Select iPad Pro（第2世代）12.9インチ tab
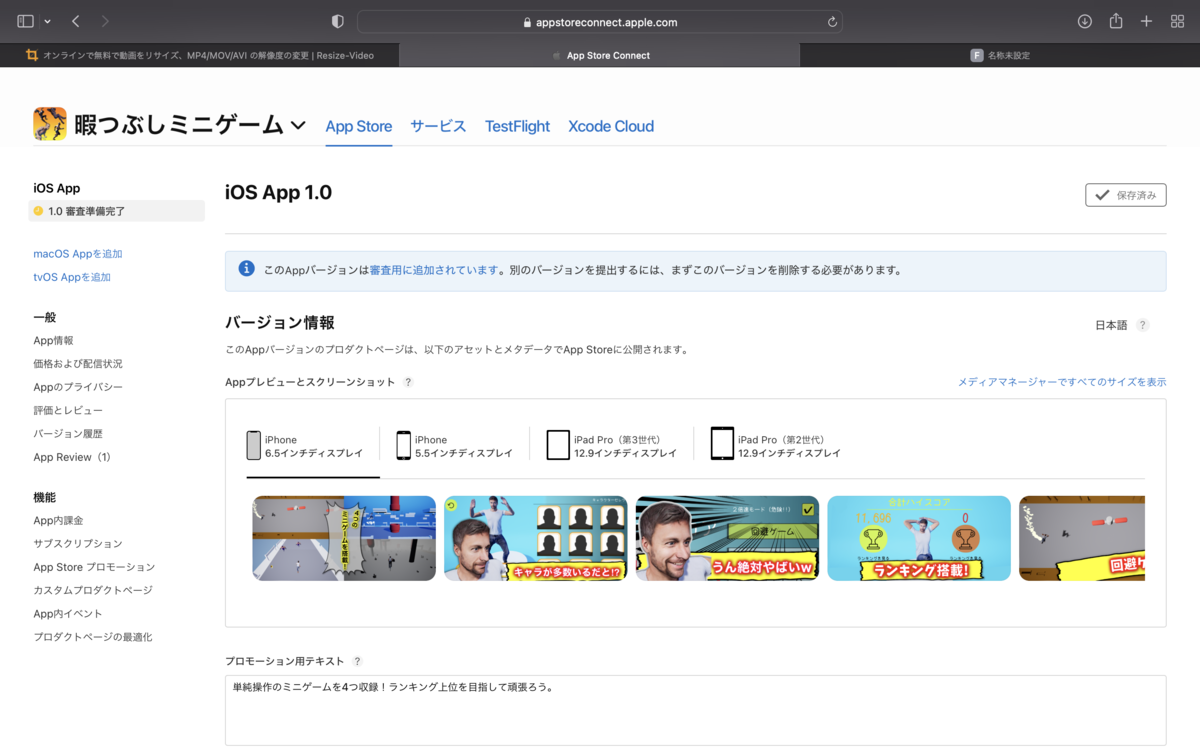Screen dimensions: 1200x750 click(x=776, y=446)
